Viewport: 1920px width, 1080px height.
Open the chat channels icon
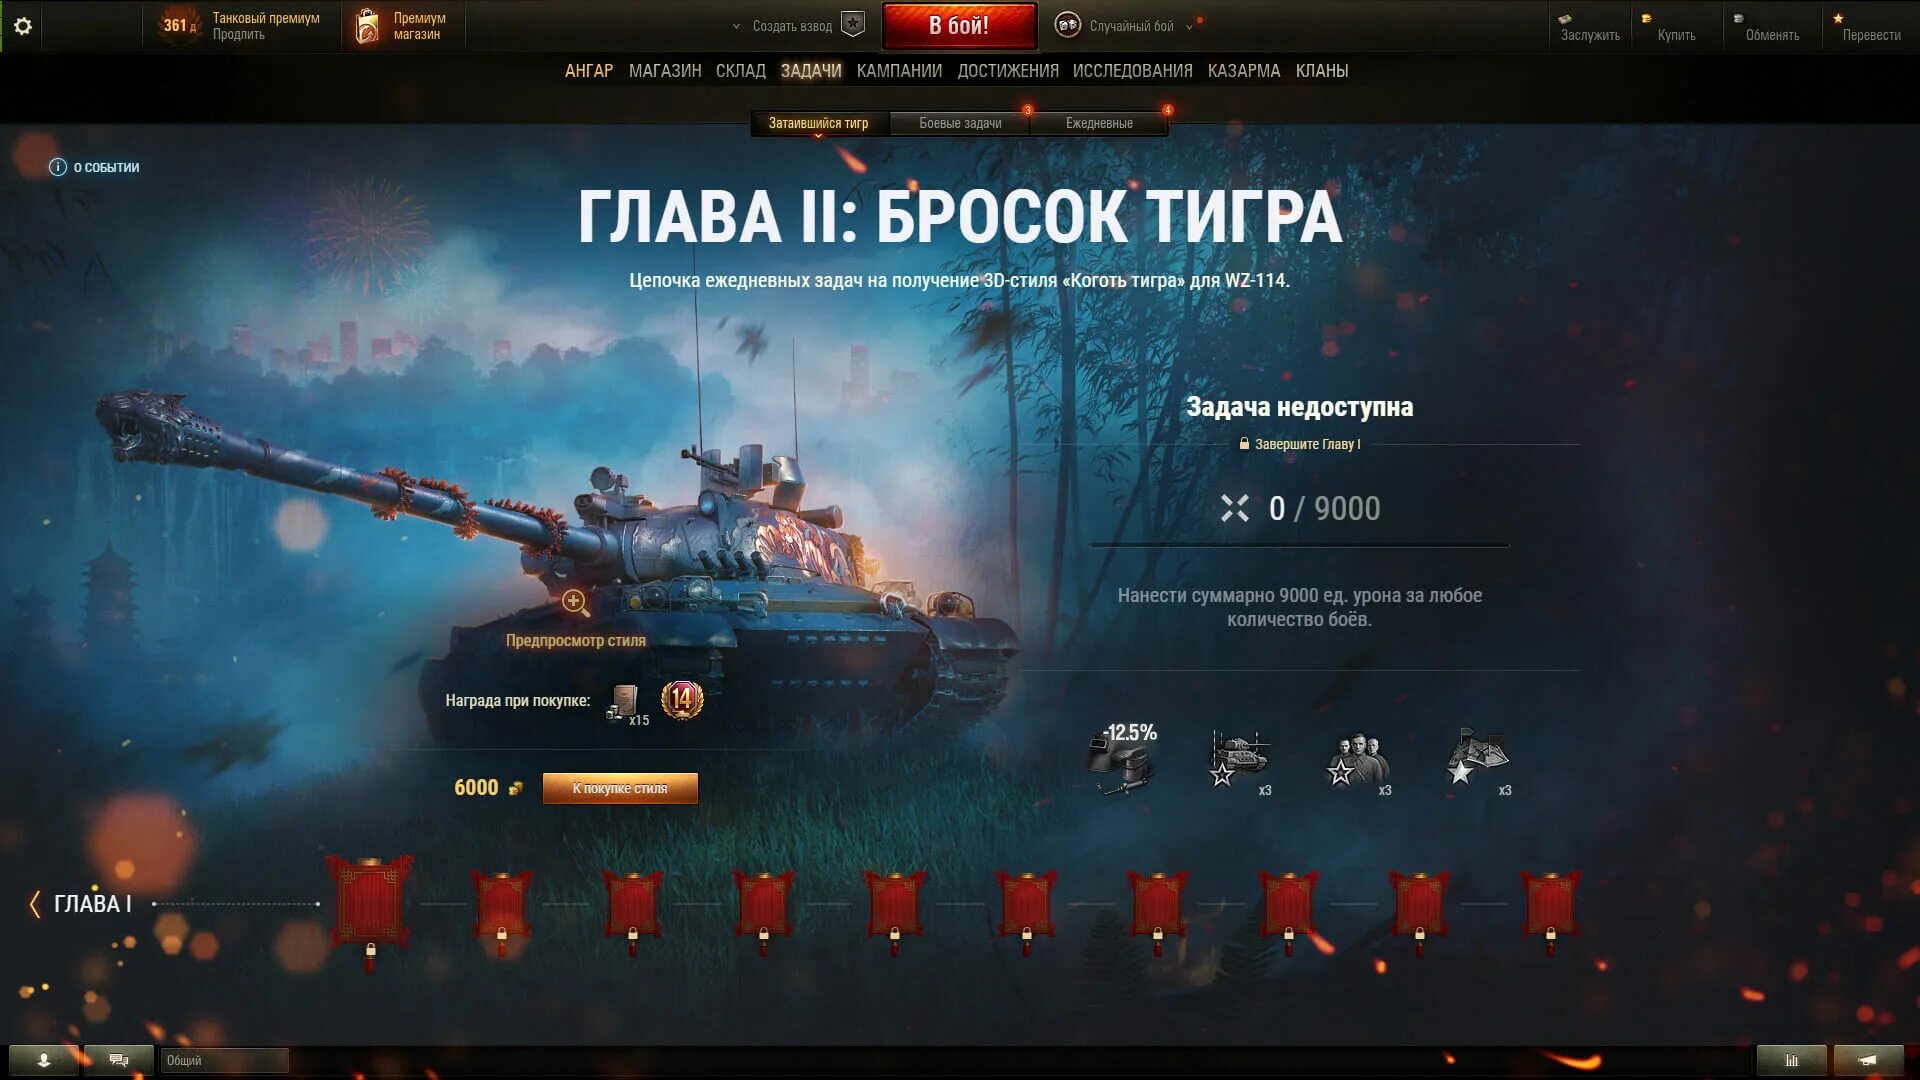click(x=119, y=1060)
